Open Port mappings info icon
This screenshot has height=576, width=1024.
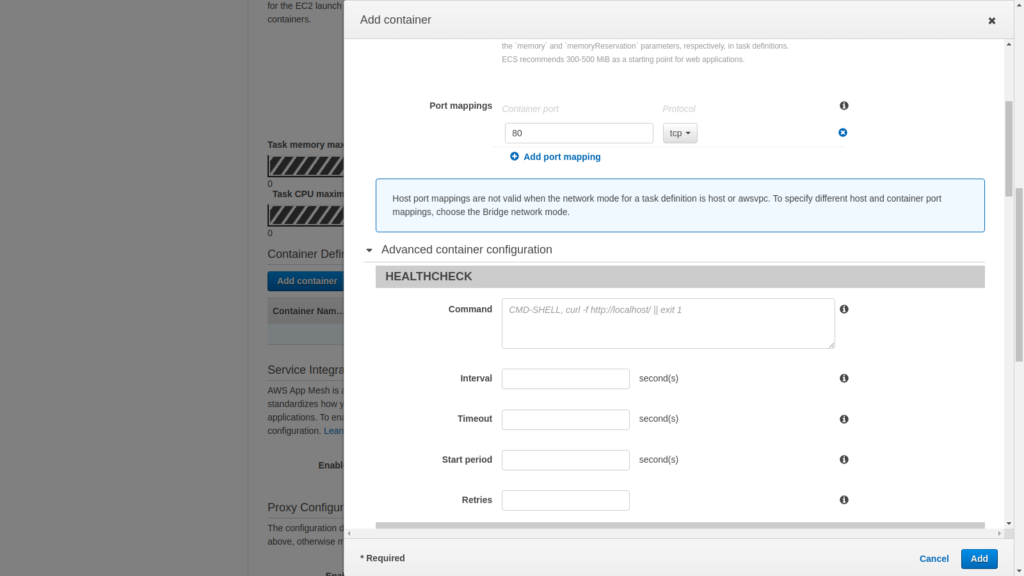844,106
